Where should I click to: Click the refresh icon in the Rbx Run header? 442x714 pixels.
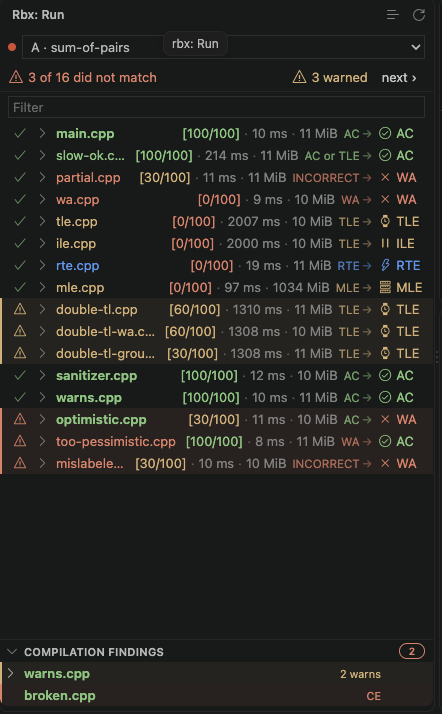click(419, 15)
